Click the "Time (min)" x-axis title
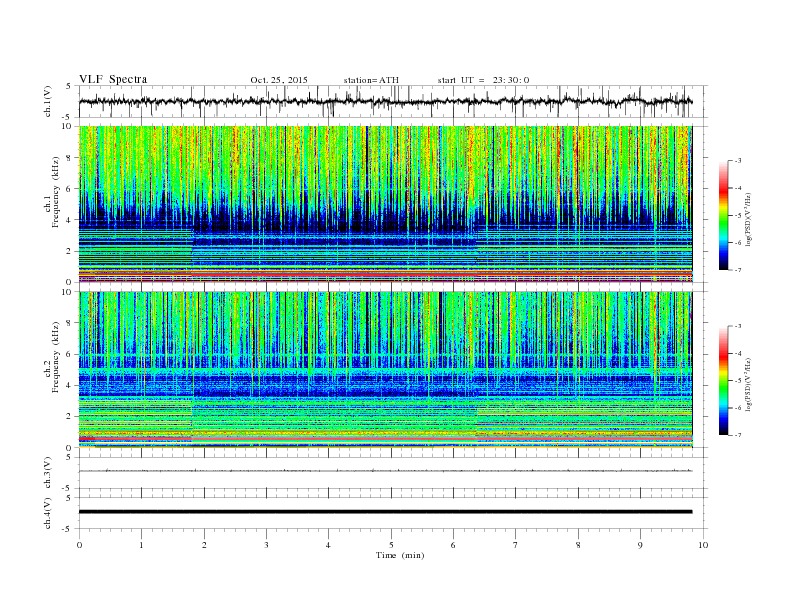This screenshot has width=792, height=612. [x=400, y=555]
